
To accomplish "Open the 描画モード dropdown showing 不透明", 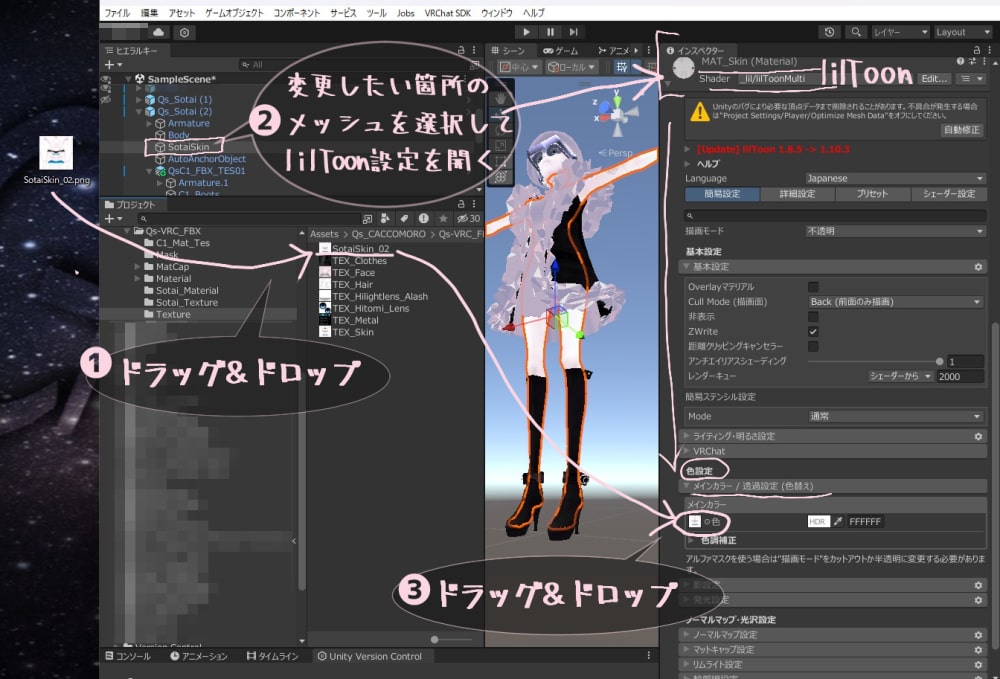I will (895, 231).
